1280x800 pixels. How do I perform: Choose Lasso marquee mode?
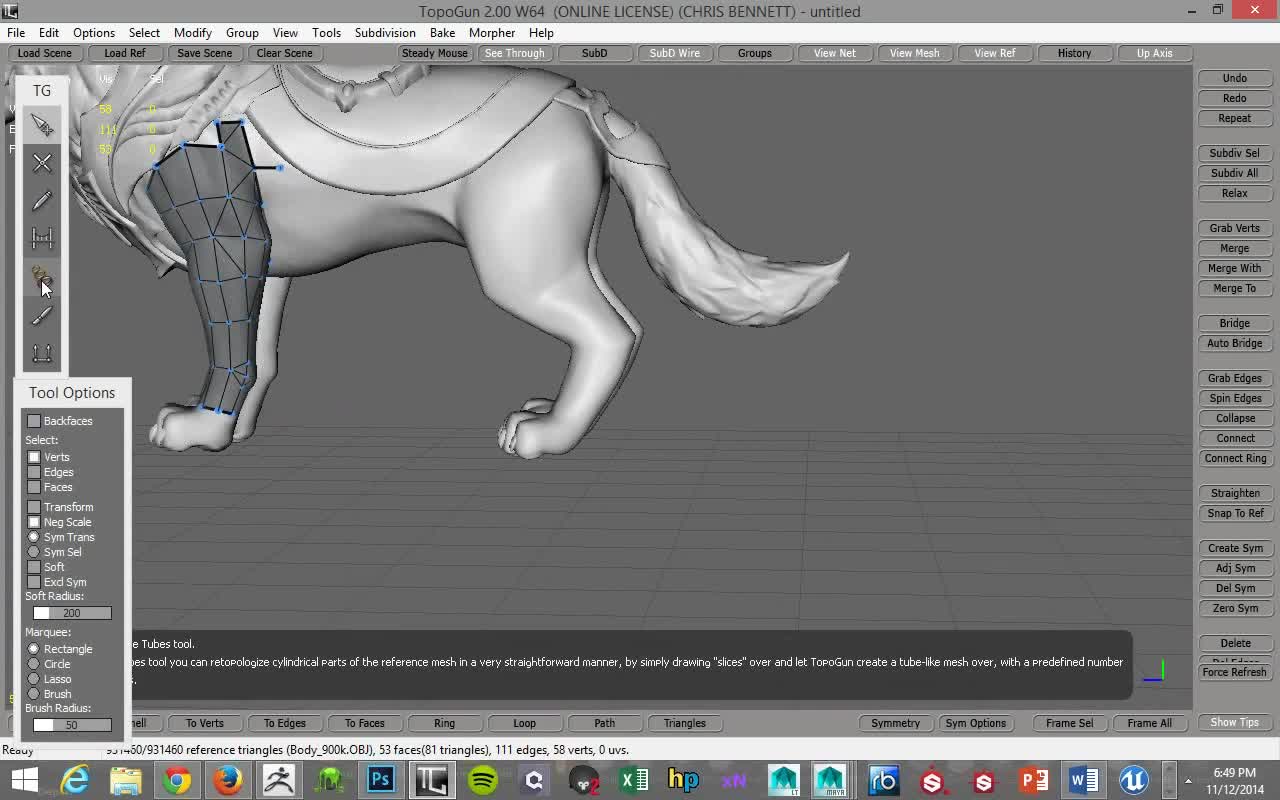point(34,679)
